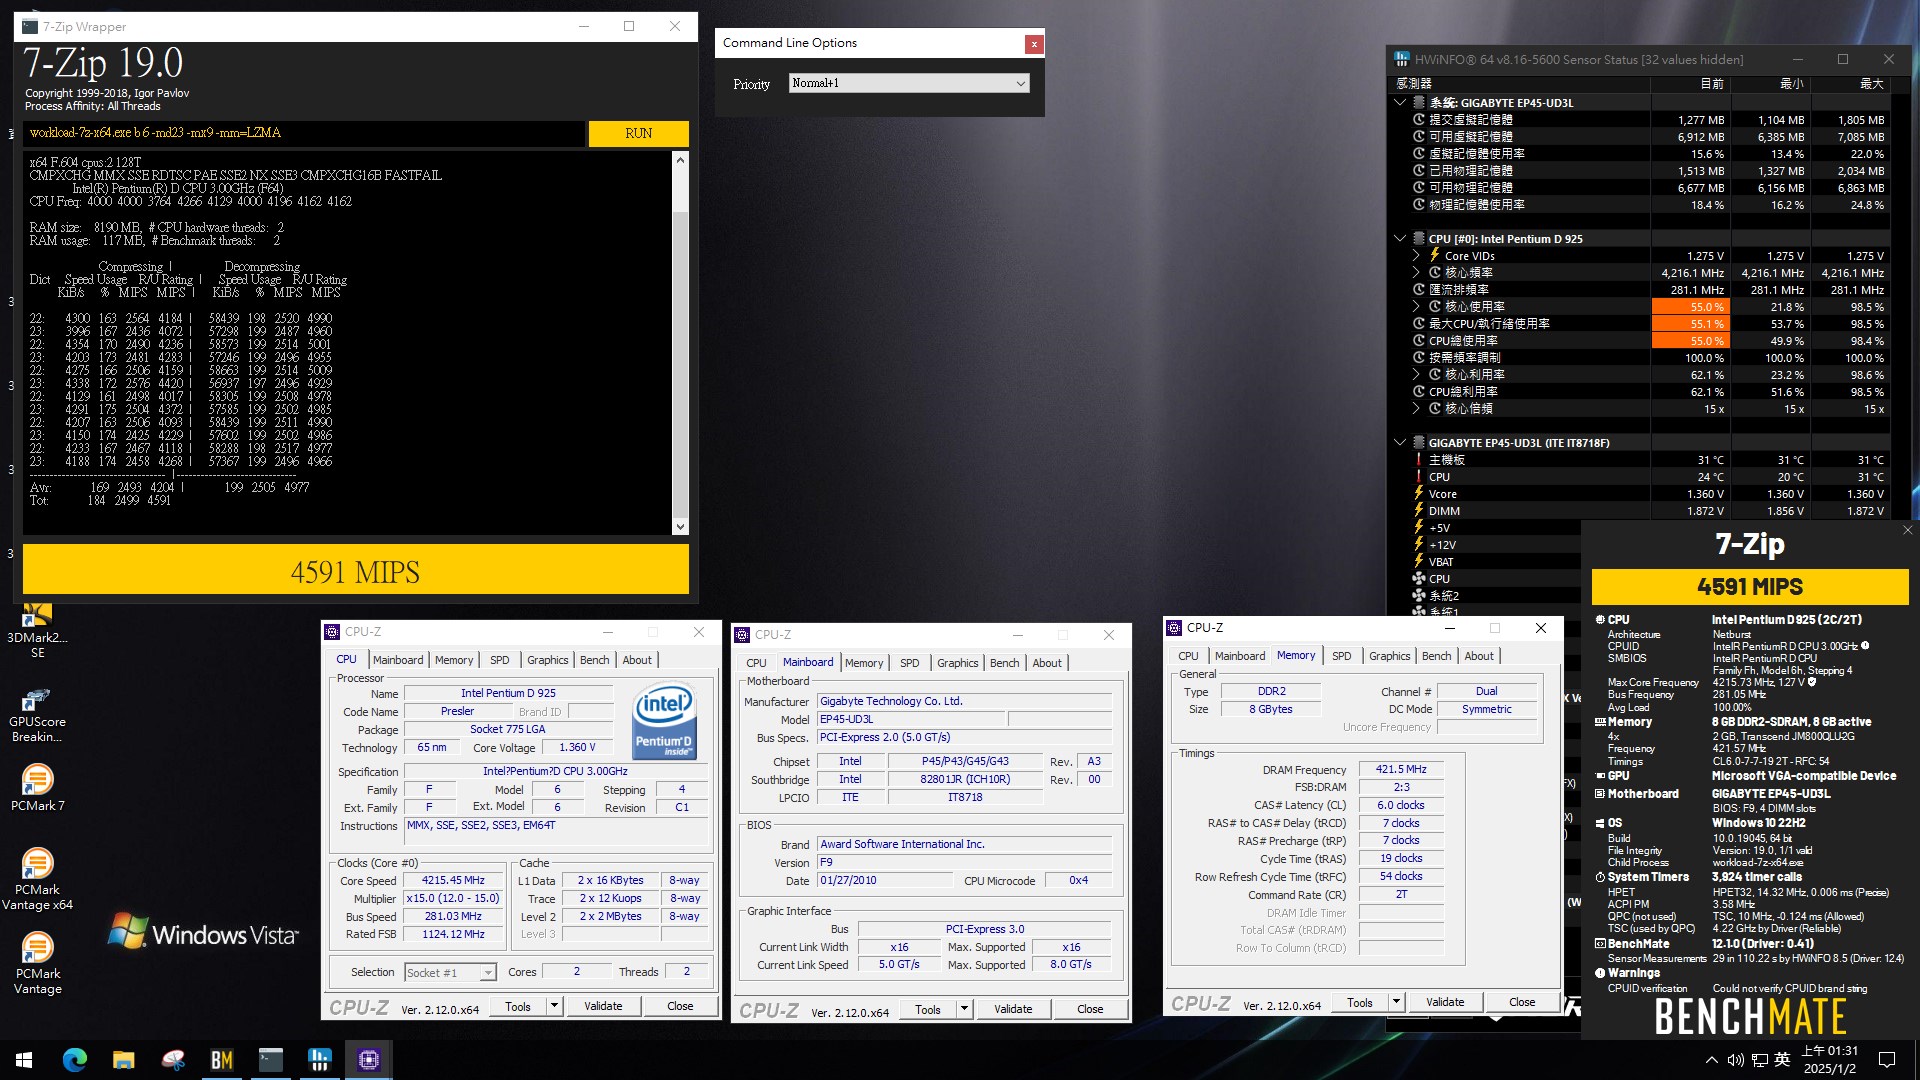Open HWiNFO taskbar icon
This screenshot has height=1080, width=1920.
[320, 1060]
